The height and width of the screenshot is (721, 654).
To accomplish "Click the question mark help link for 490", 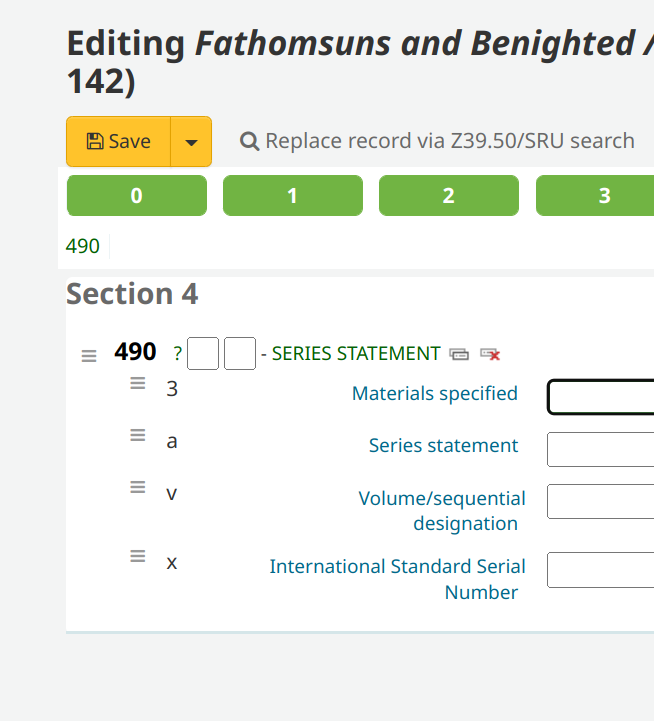I will (177, 354).
